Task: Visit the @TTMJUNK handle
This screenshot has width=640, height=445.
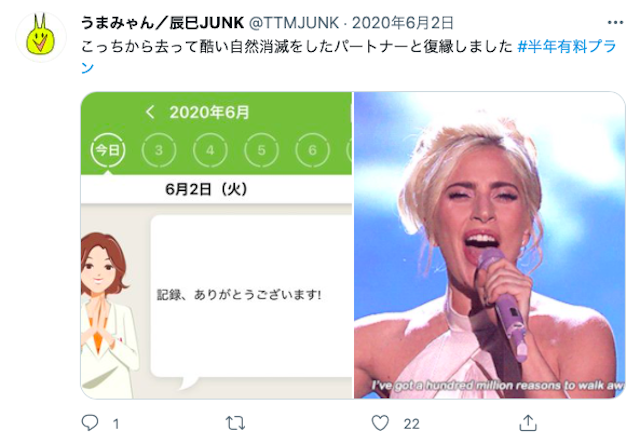Action: tap(294, 23)
